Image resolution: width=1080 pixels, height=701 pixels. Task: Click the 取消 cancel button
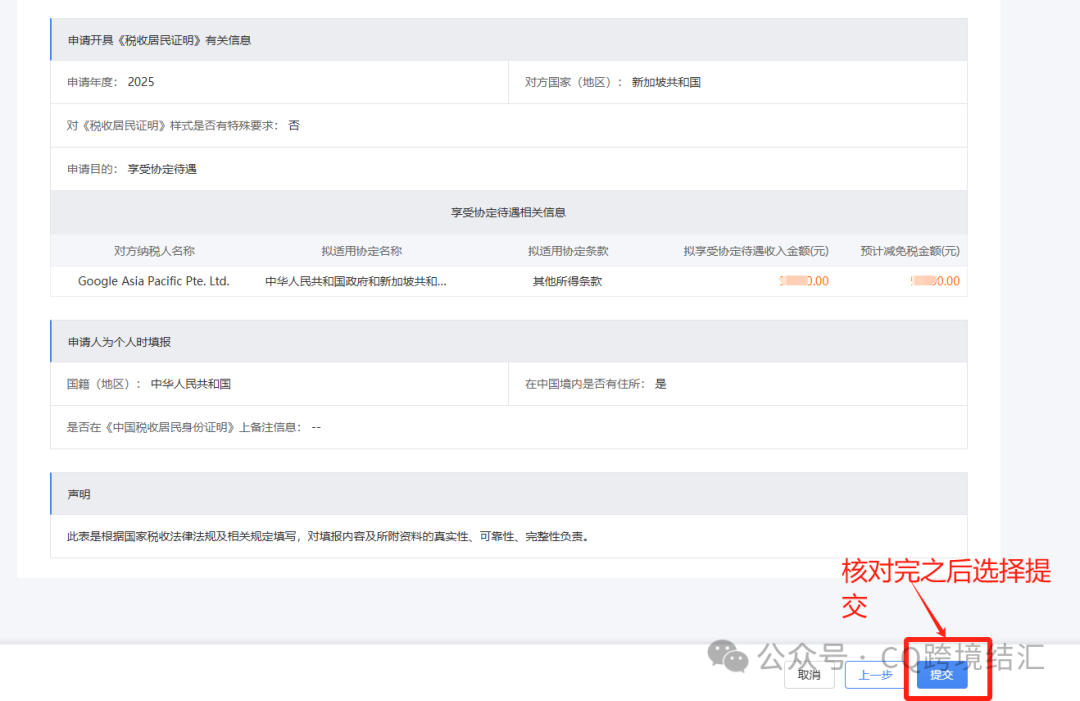pyautogui.click(x=809, y=674)
